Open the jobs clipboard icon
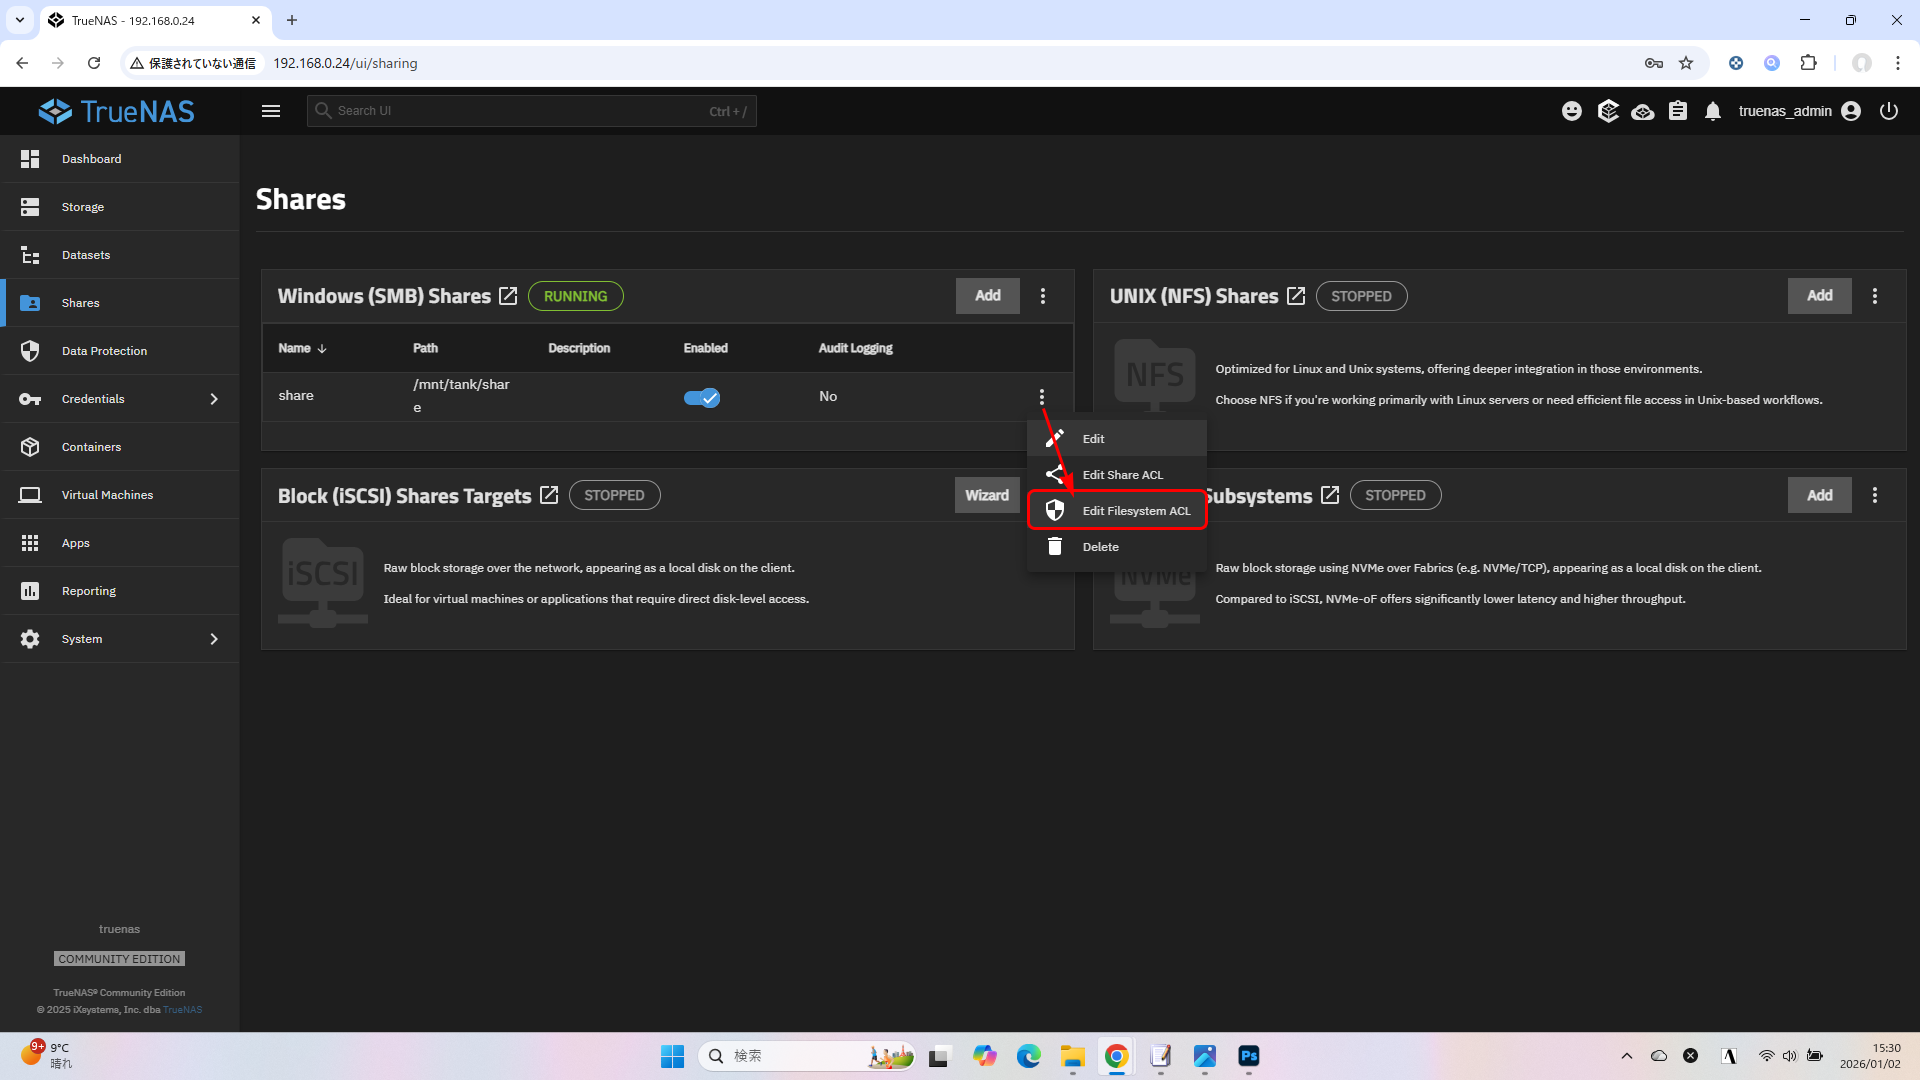This screenshot has width=1920, height=1080. pos(1678,111)
